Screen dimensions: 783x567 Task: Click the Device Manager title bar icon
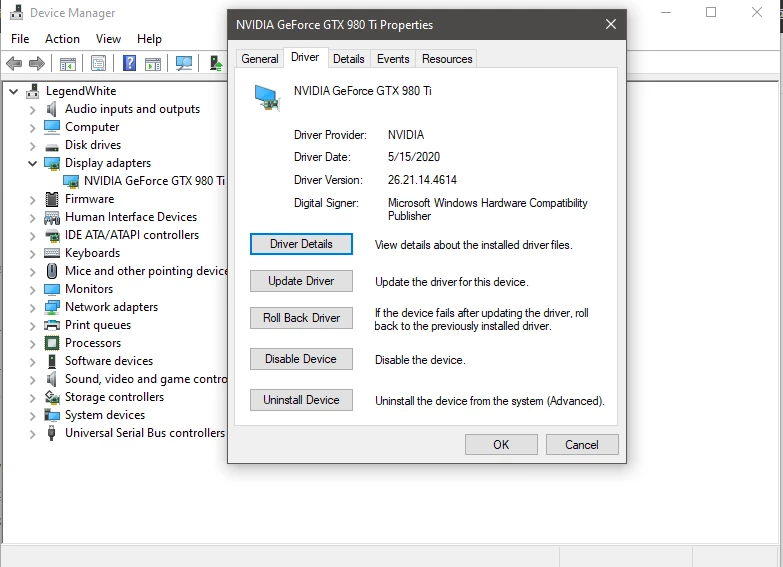(16, 12)
